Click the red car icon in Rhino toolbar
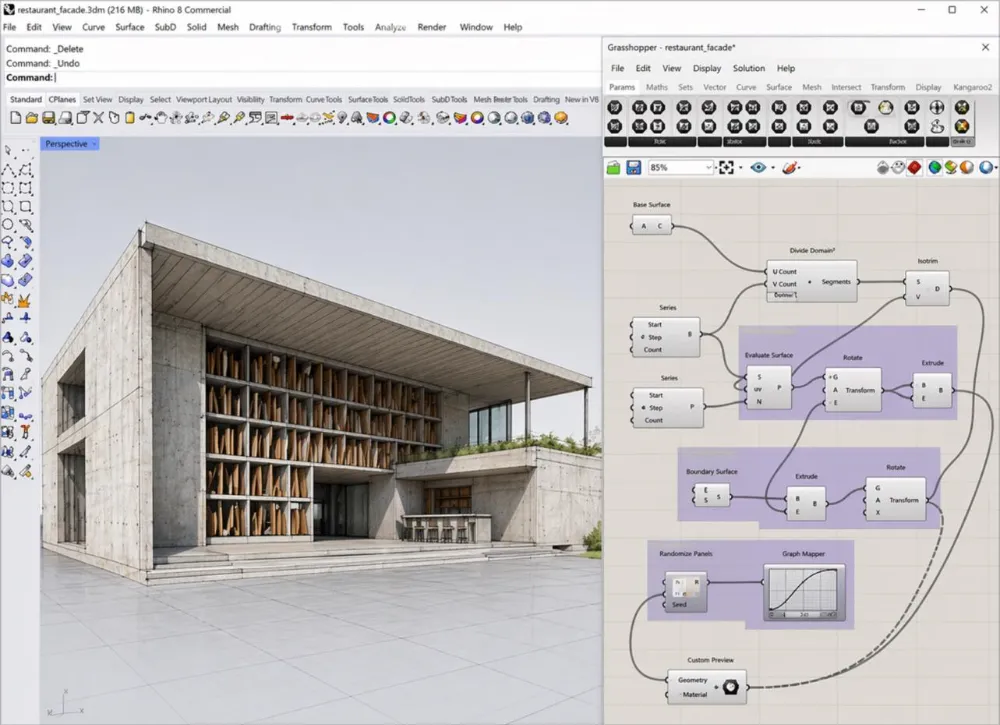Image resolution: width=1000 pixels, height=725 pixels. click(x=287, y=118)
